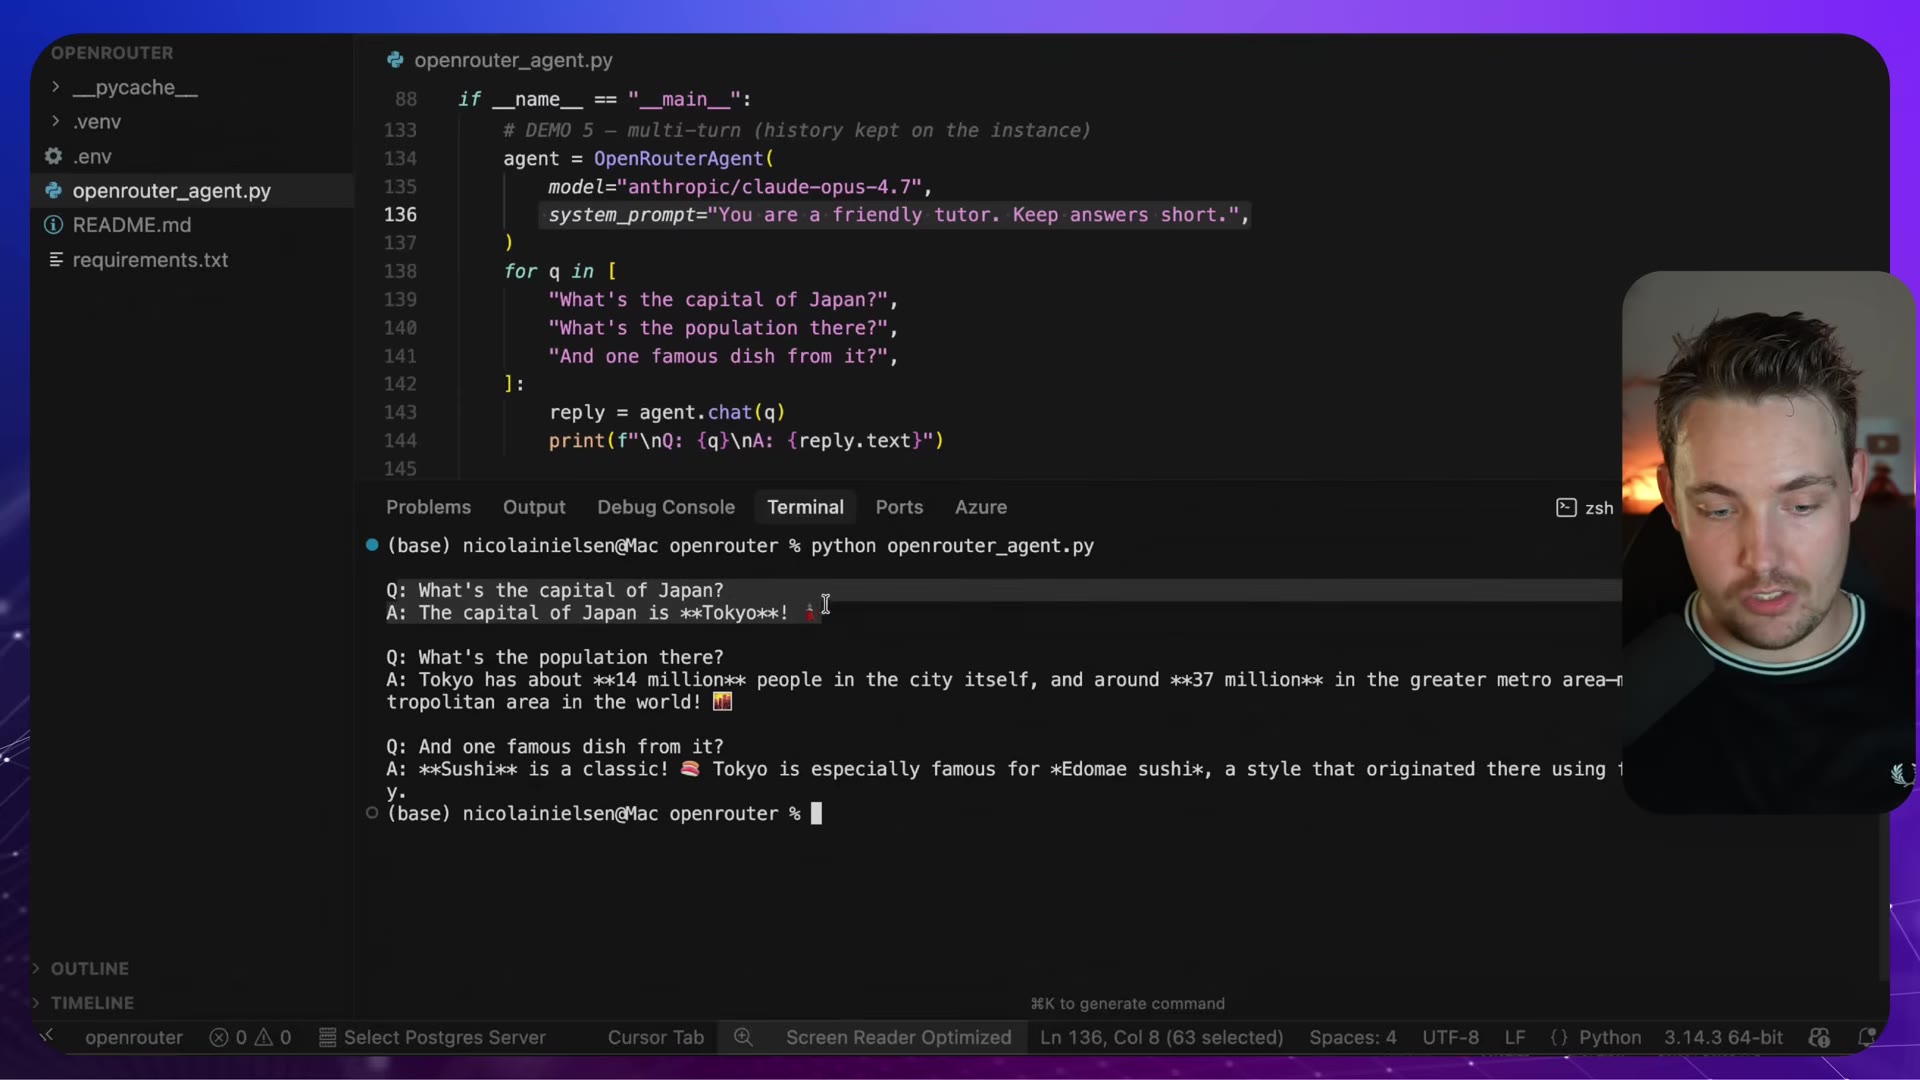Open notifications bell in status bar

[x=1865, y=1037]
